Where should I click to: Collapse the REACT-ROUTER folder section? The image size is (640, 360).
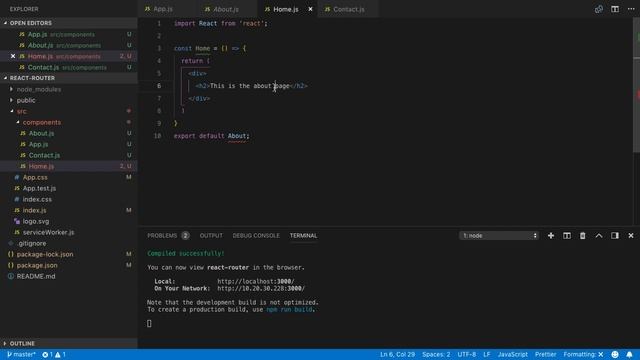[x=69, y=78]
